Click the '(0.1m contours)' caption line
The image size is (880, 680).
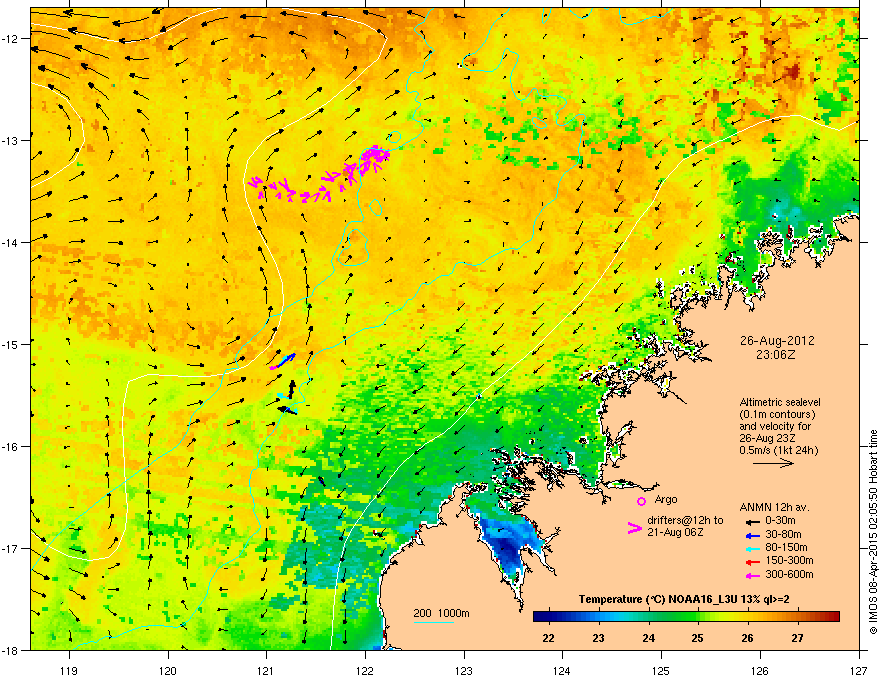pyautogui.click(x=777, y=415)
